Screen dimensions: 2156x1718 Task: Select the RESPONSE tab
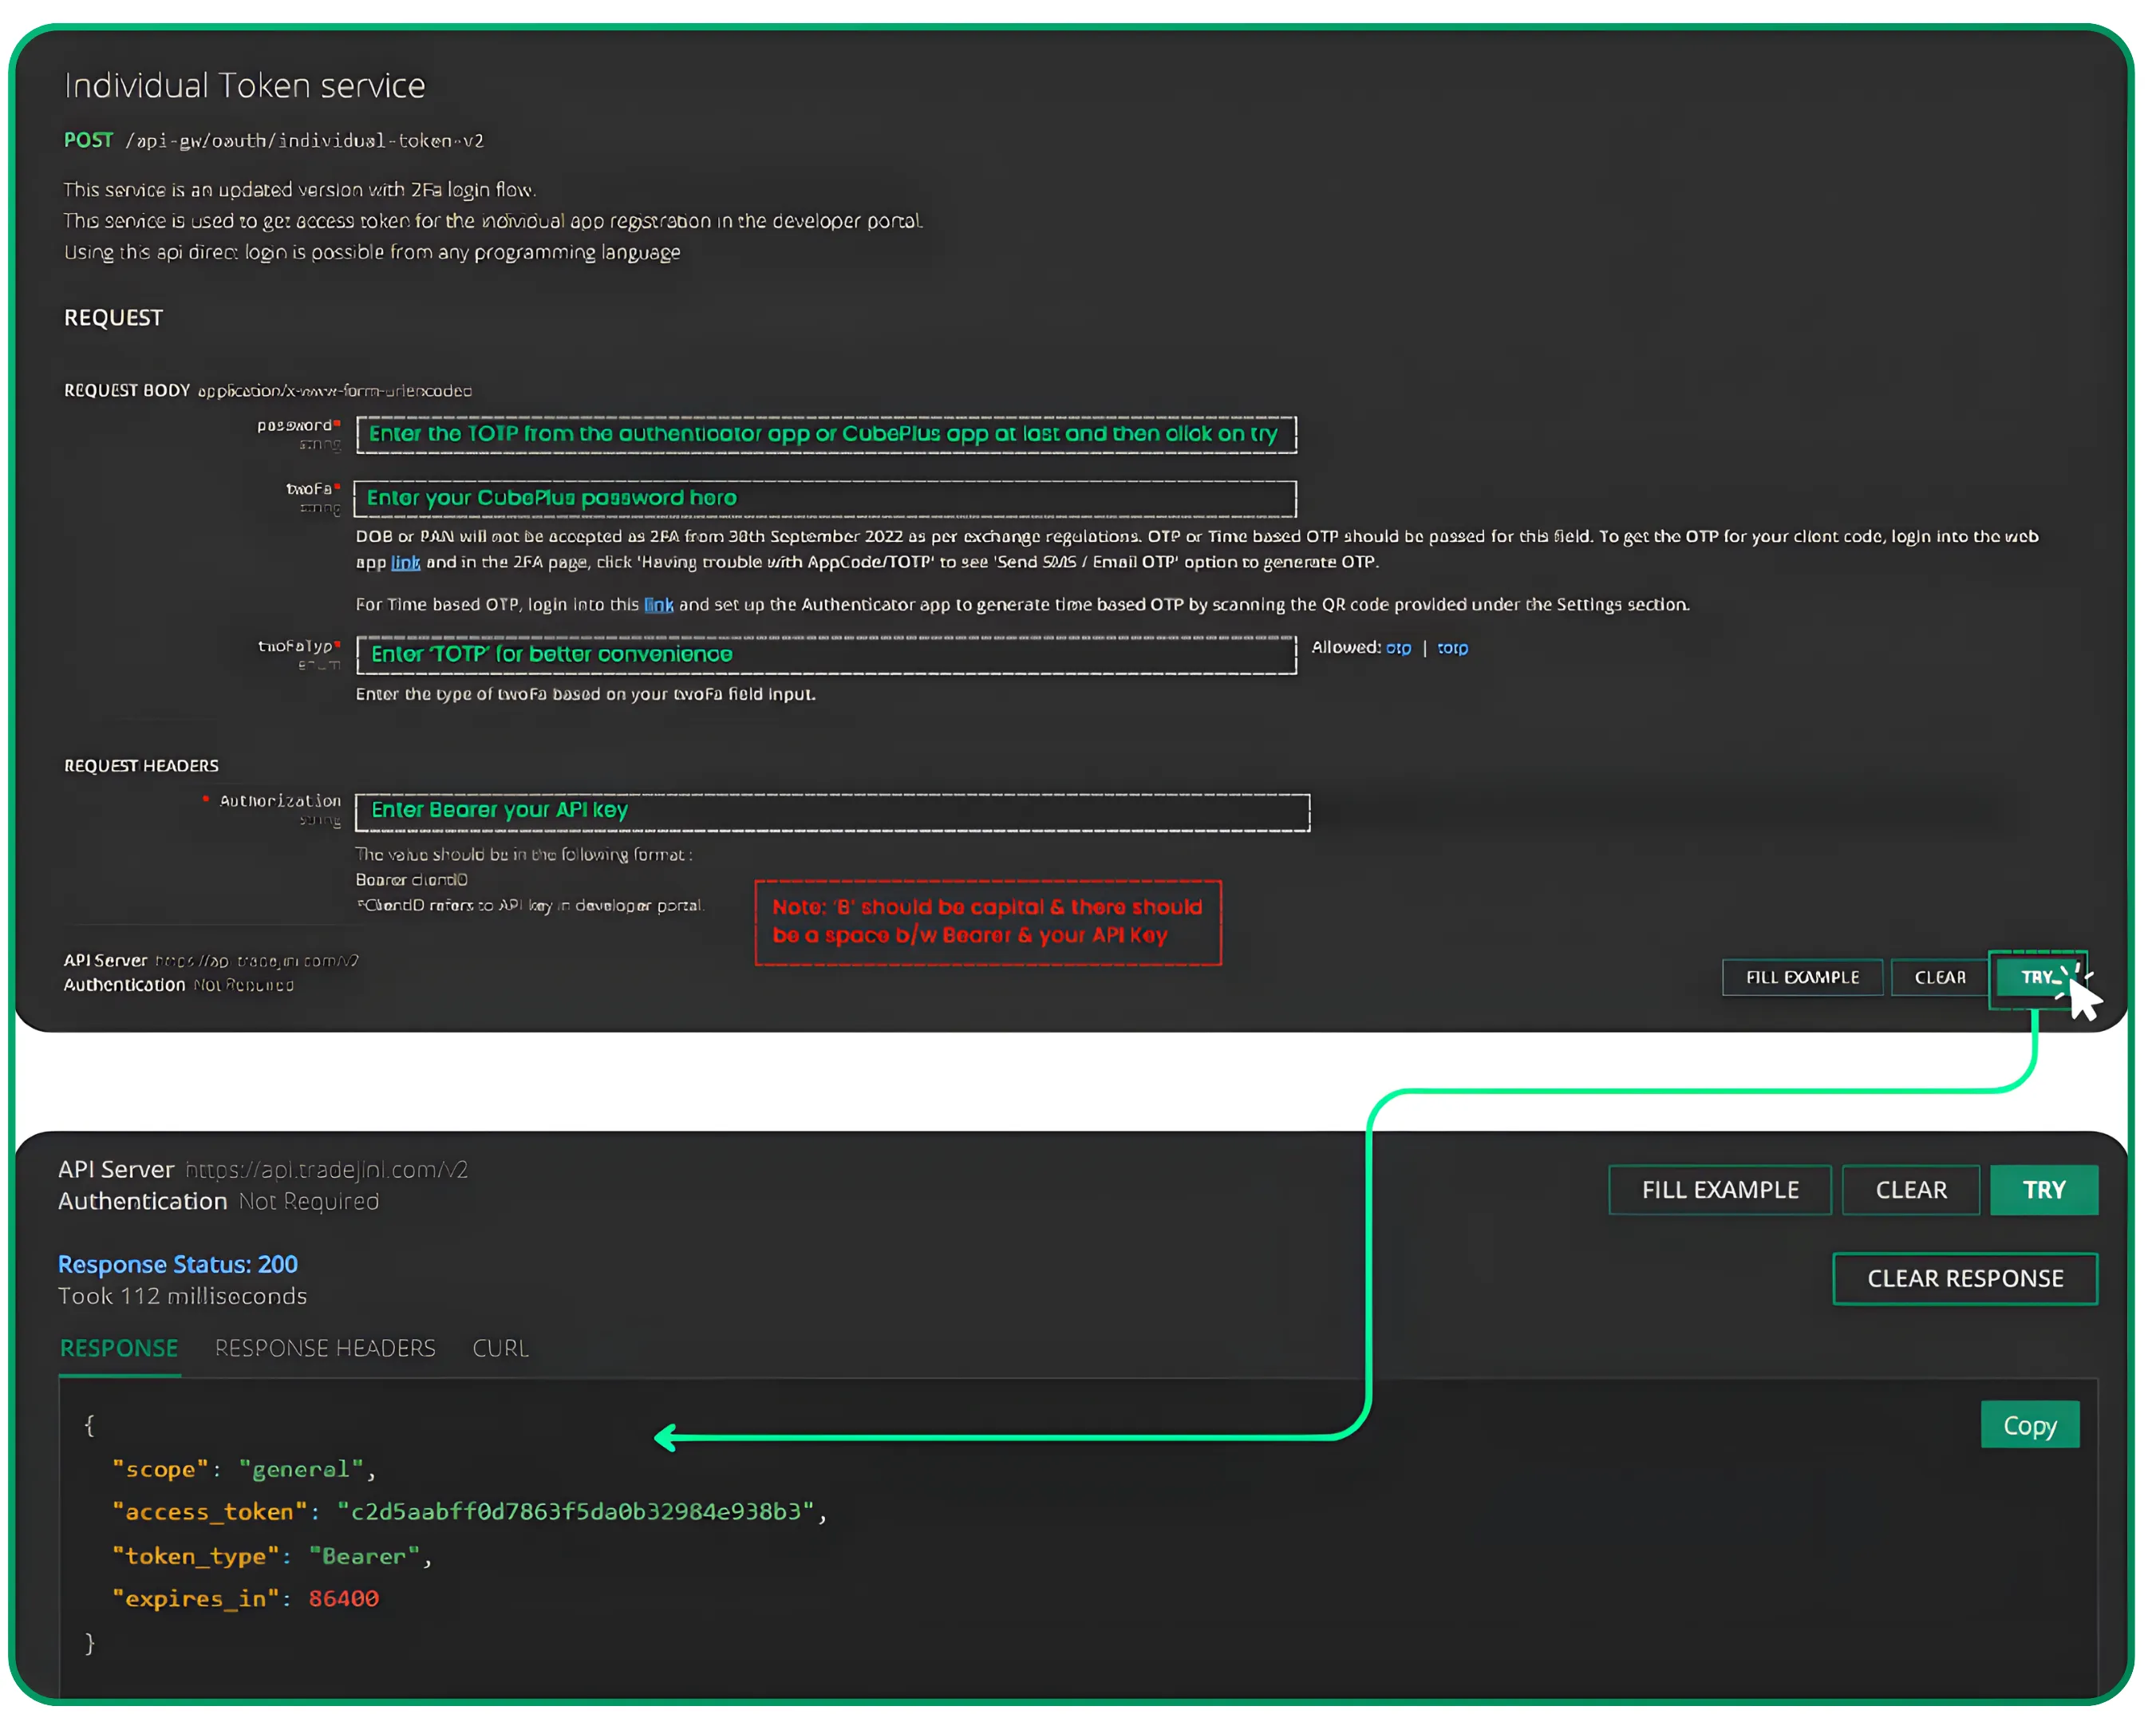point(119,1347)
